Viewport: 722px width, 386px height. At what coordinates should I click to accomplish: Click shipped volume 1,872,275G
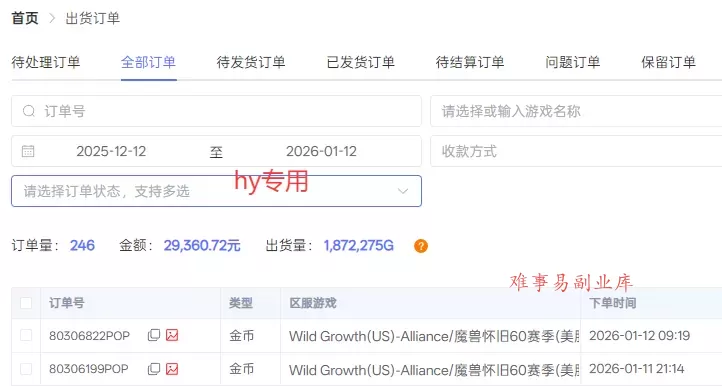[x=359, y=246]
